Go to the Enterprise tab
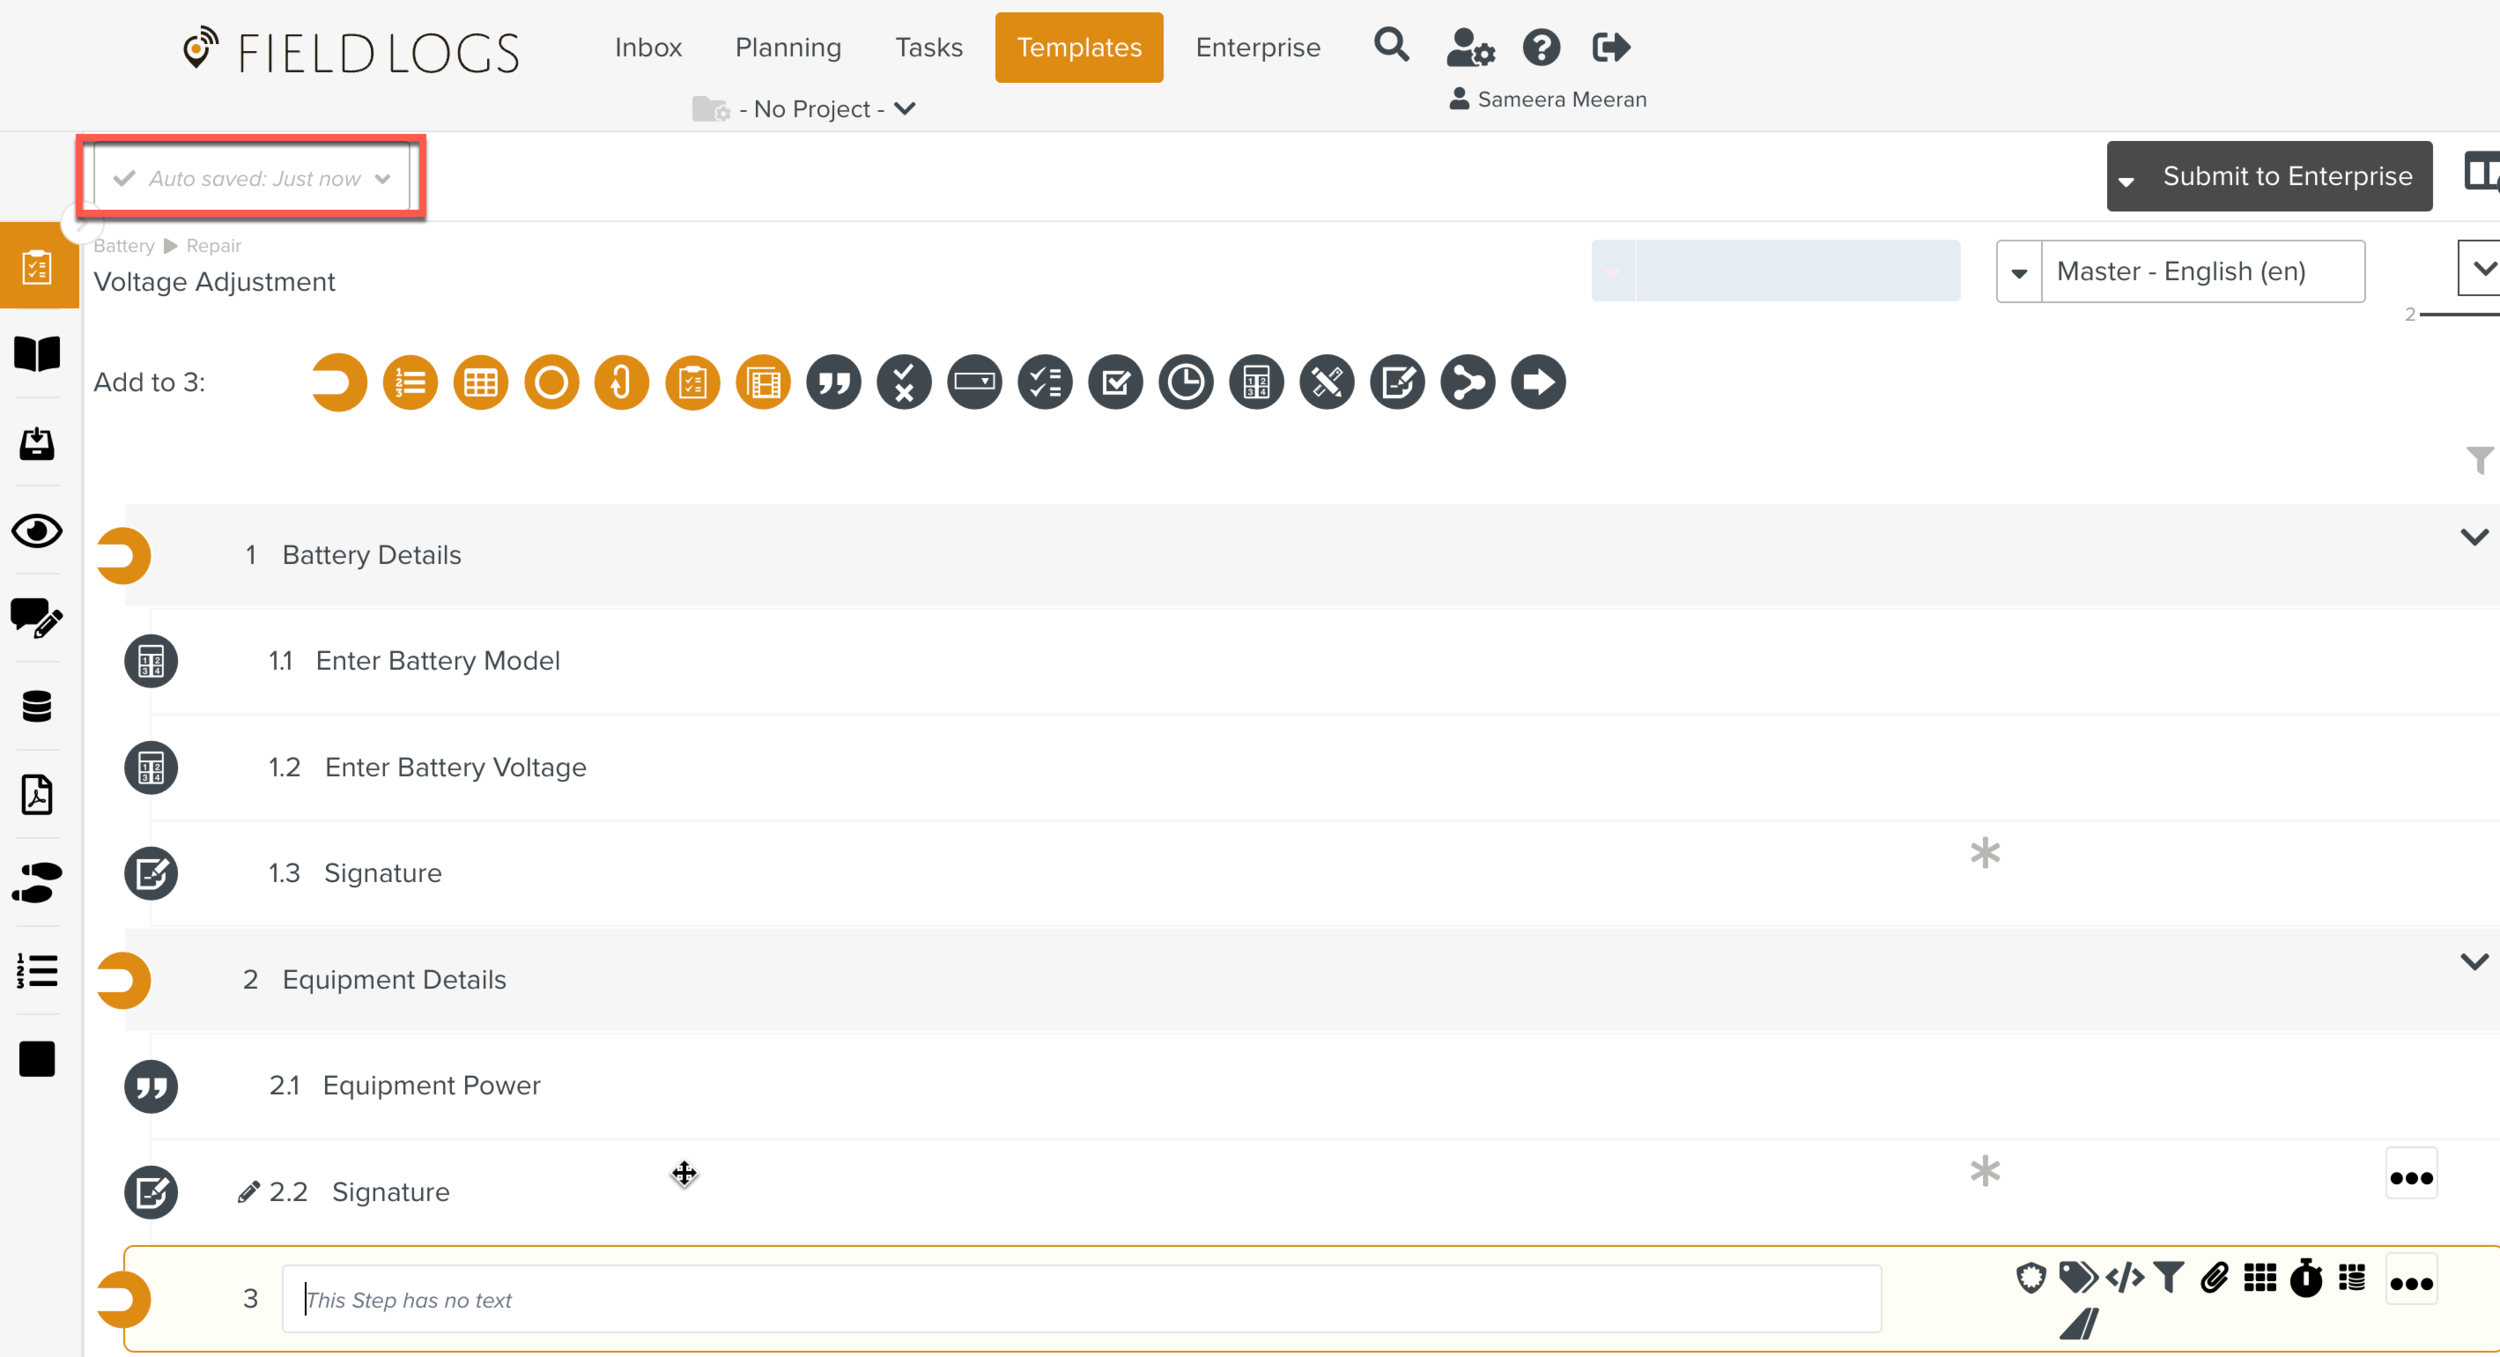The width and height of the screenshot is (2500, 1357). click(1258, 47)
